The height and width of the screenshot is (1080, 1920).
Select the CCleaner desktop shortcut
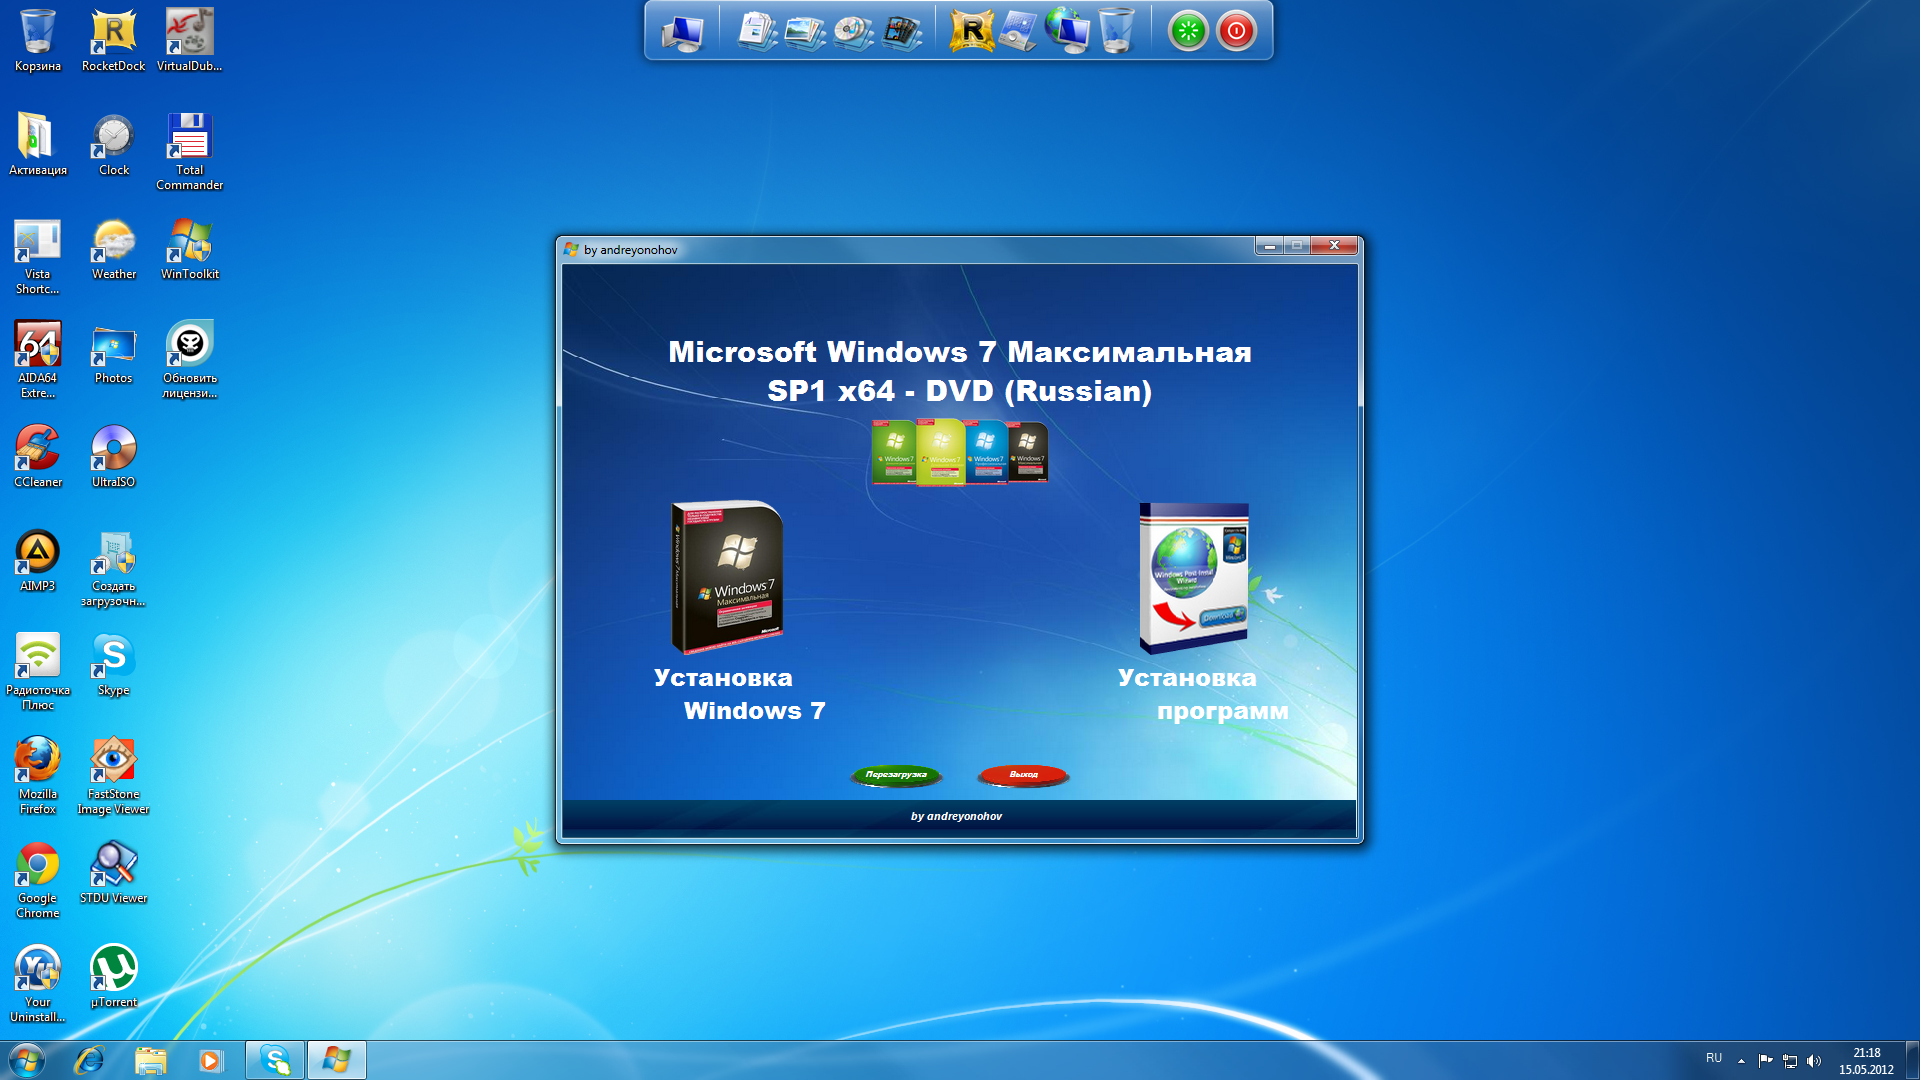(38, 457)
